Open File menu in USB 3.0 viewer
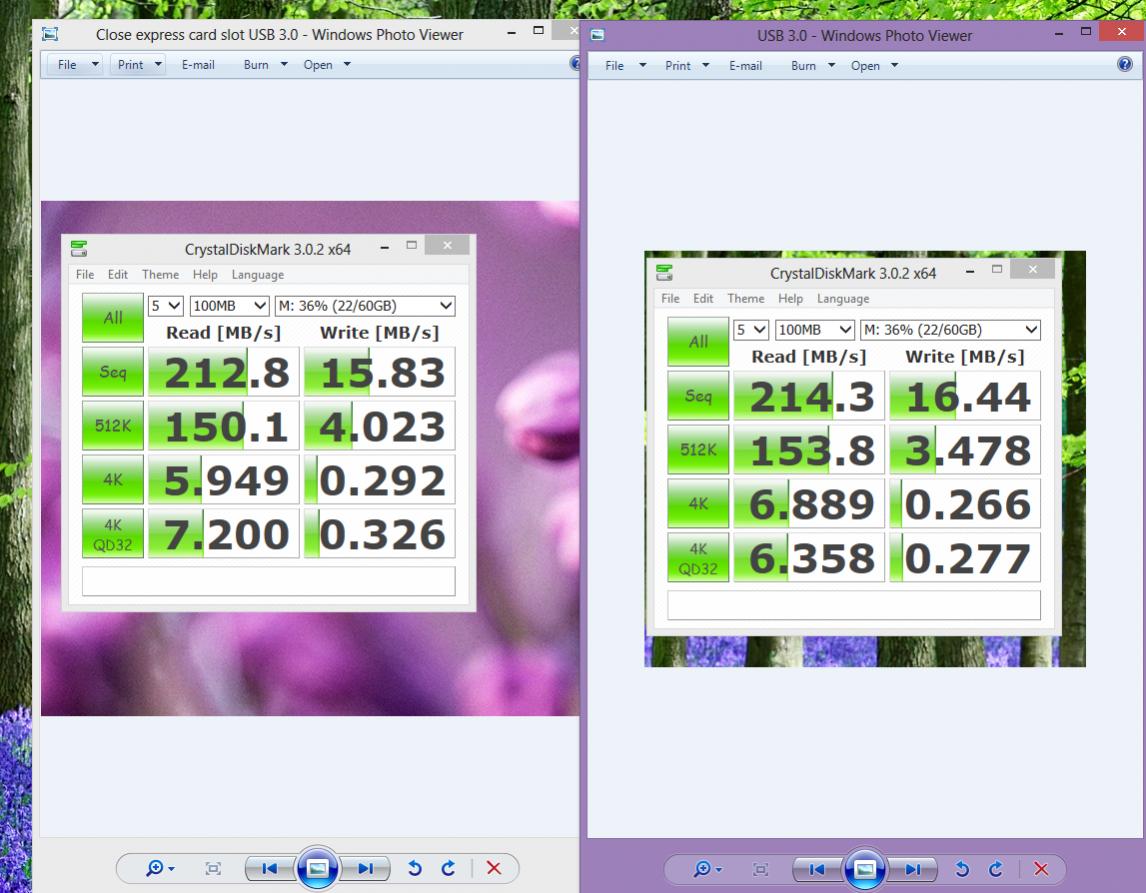Screen dimensions: 1146x893 pos(625,66)
